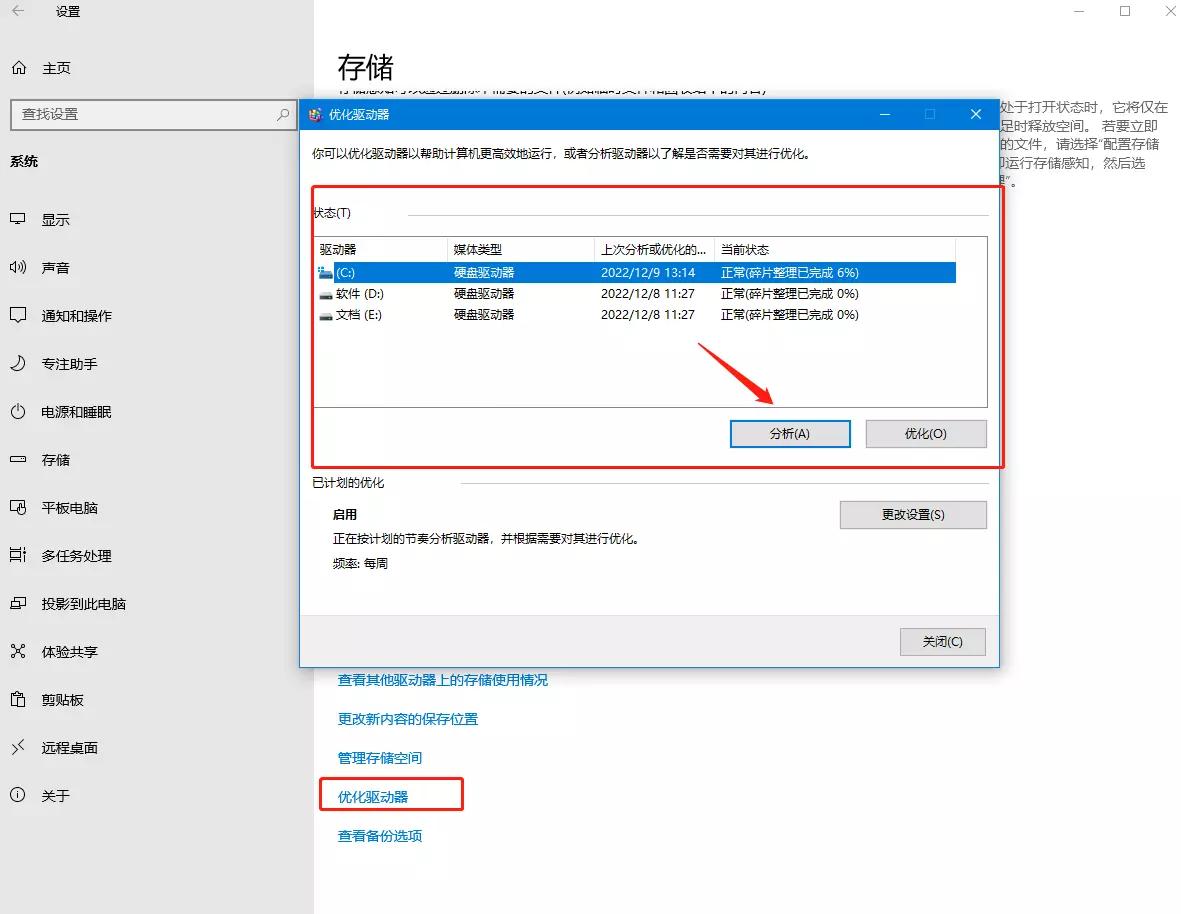Open 更改设置(S) for scheduled optimization
Screen dimensions: 1181x914
coord(913,514)
